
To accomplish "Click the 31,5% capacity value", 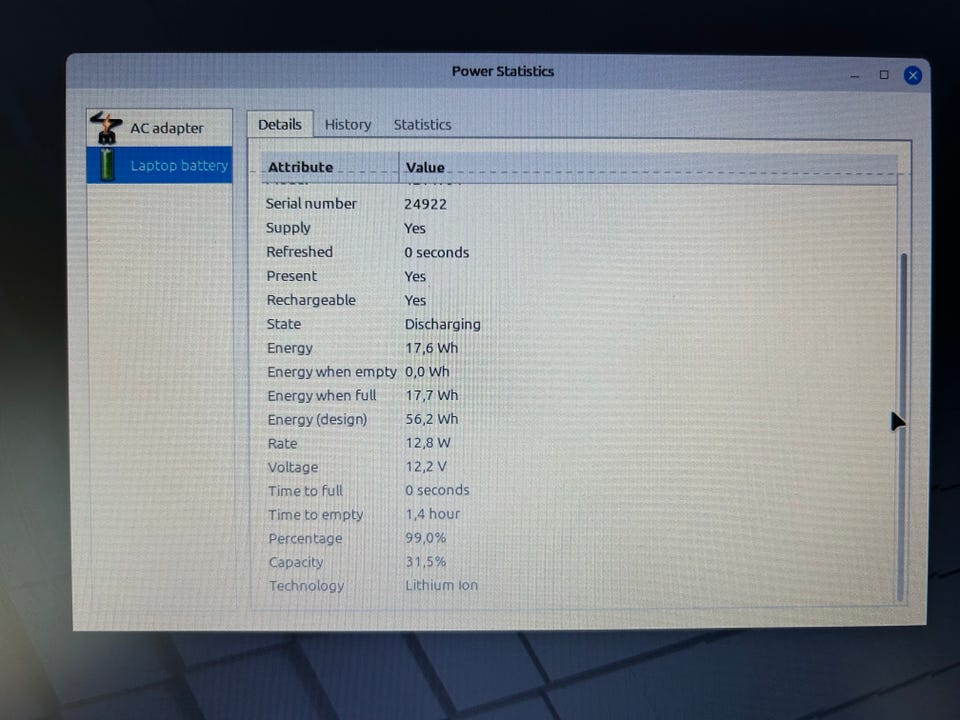I will [x=426, y=561].
